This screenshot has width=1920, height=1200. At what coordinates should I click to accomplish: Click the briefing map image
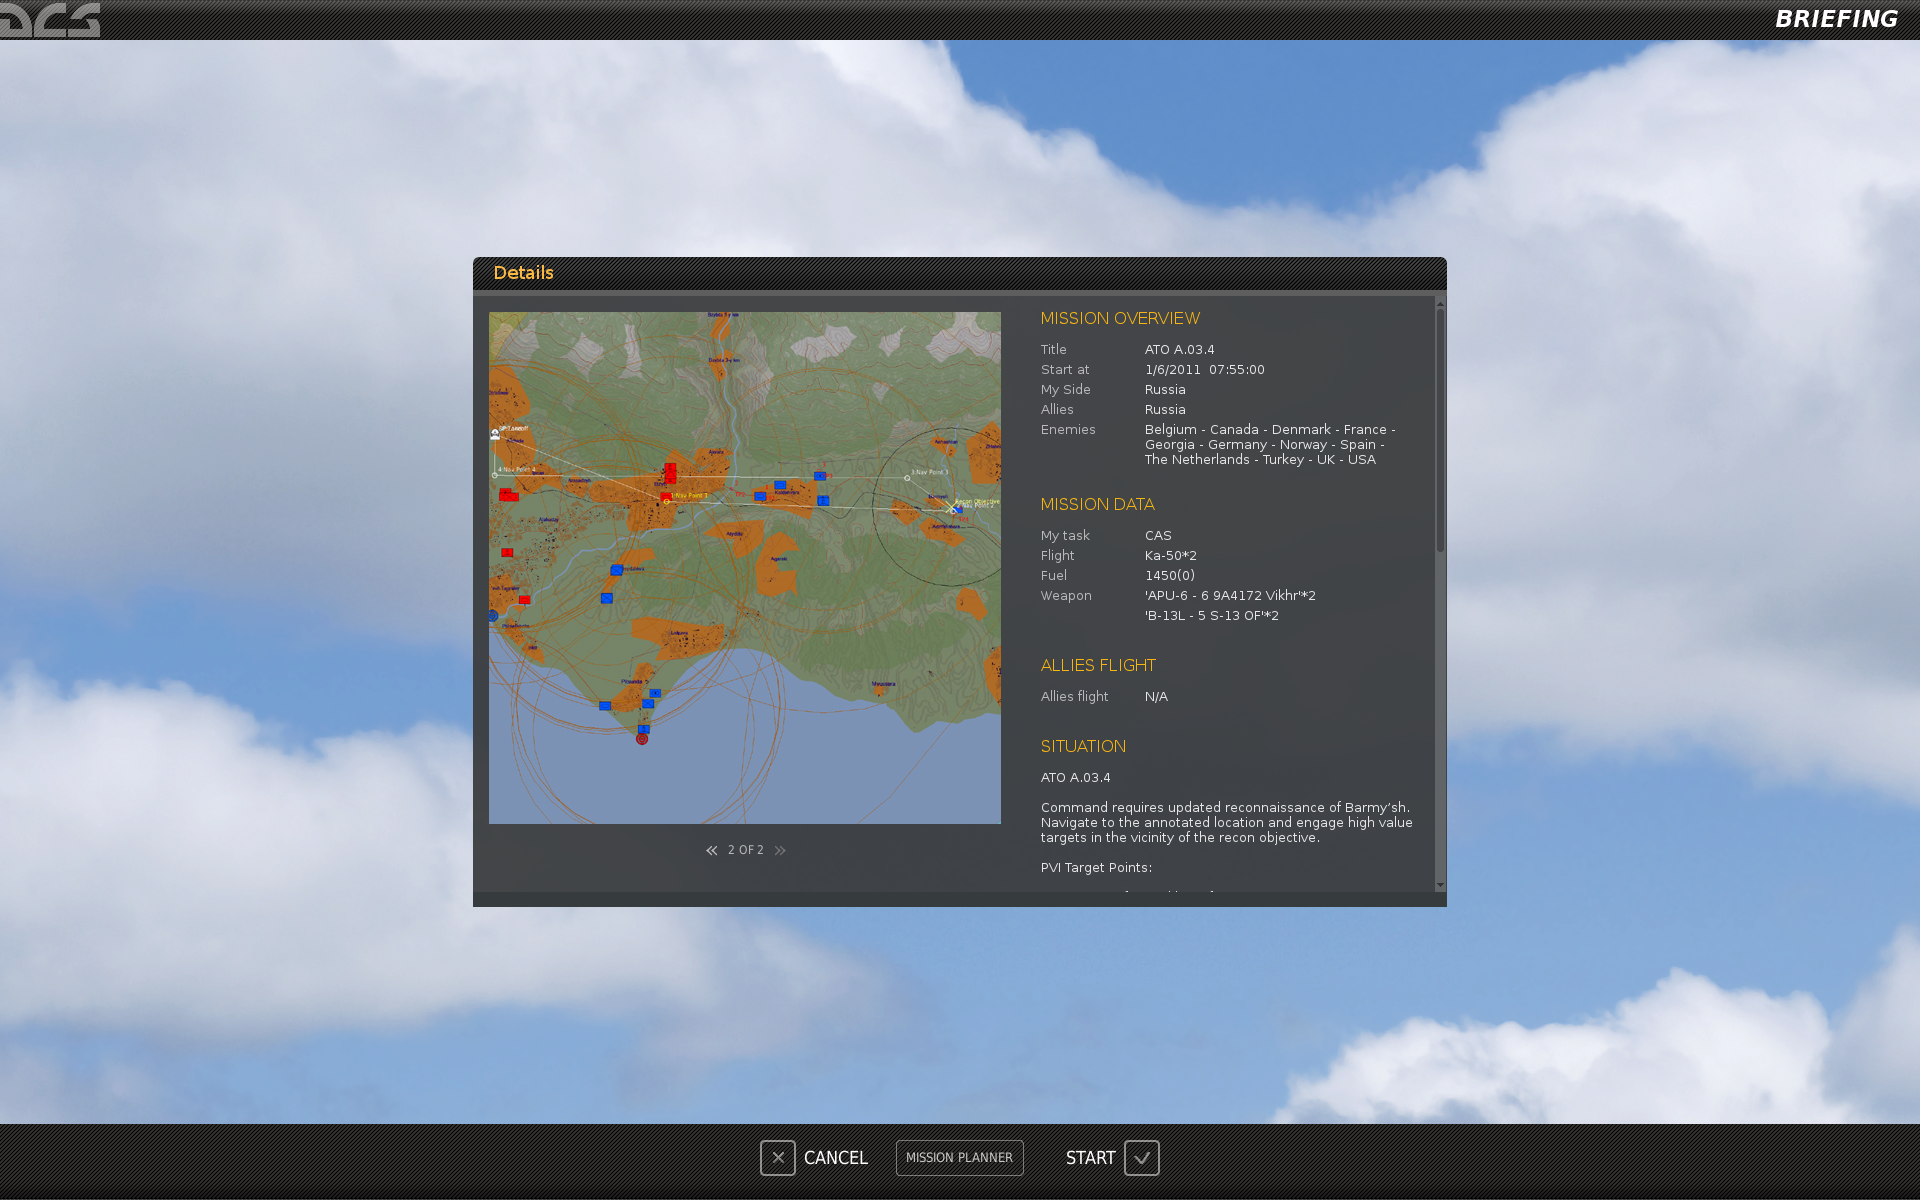tap(744, 568)
